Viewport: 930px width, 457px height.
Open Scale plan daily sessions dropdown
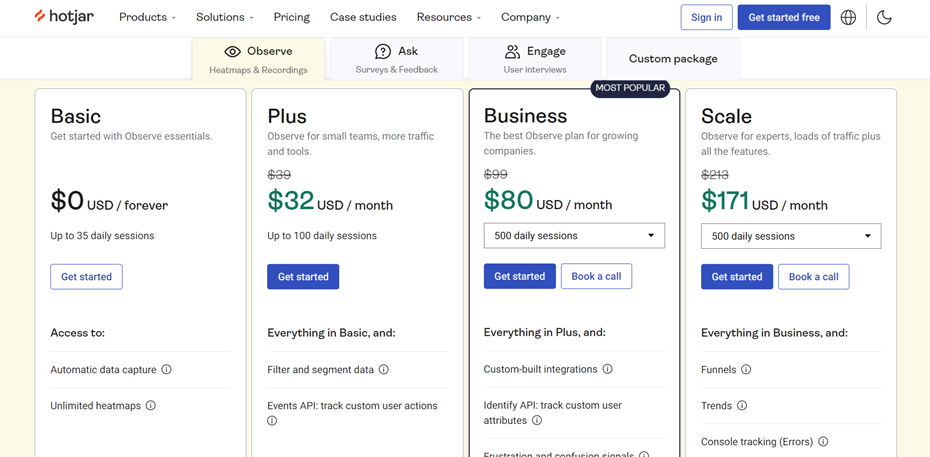point(791,236)
